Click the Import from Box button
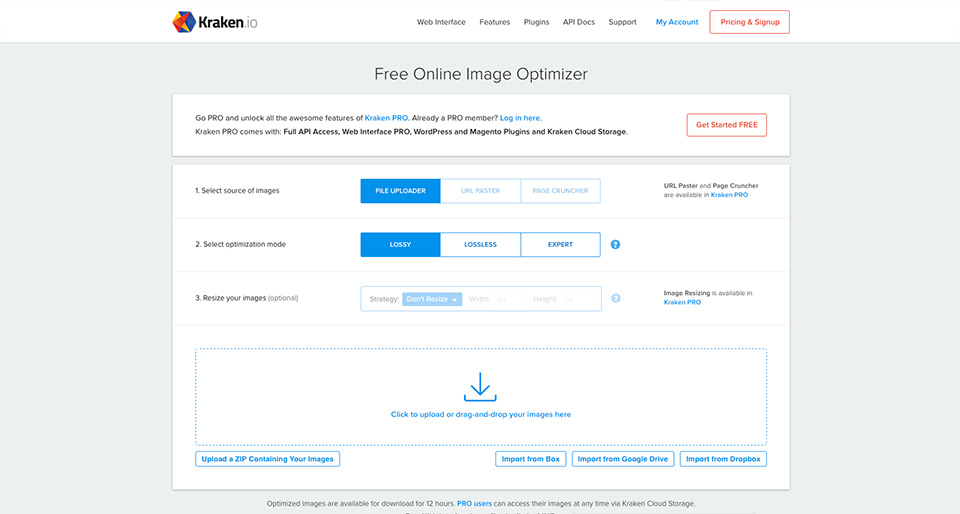Screen dimensions: 960x514 [530, 459]
